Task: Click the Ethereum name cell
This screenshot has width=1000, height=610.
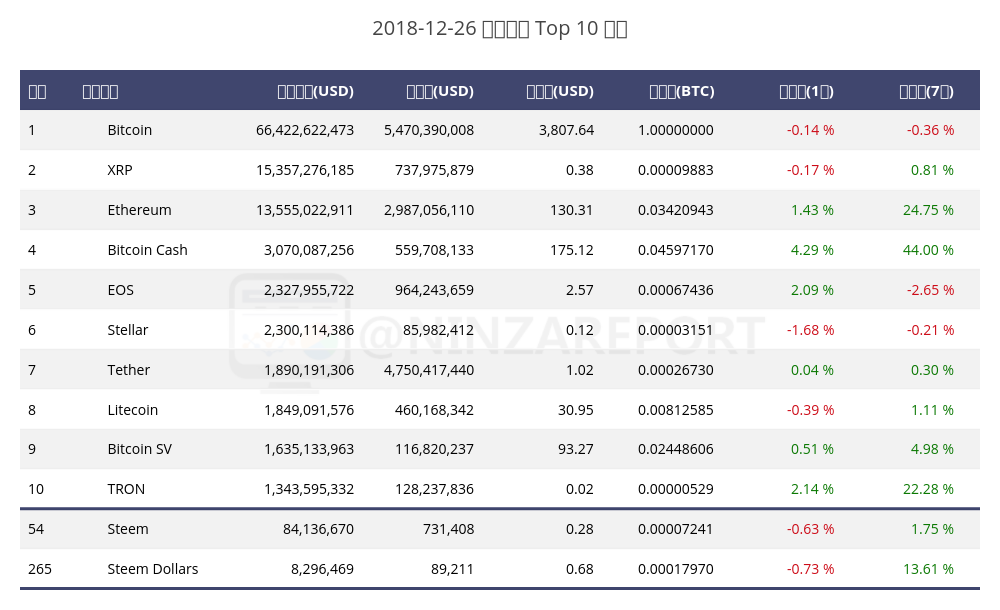Action: pyautogui.click(x=139, y=210)
